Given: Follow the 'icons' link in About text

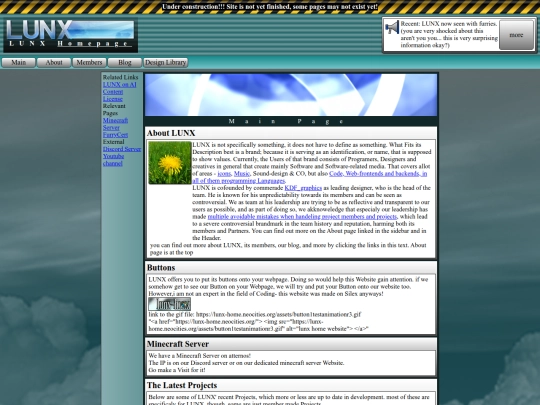Looking at the screenshot, I should click(224, 174).
